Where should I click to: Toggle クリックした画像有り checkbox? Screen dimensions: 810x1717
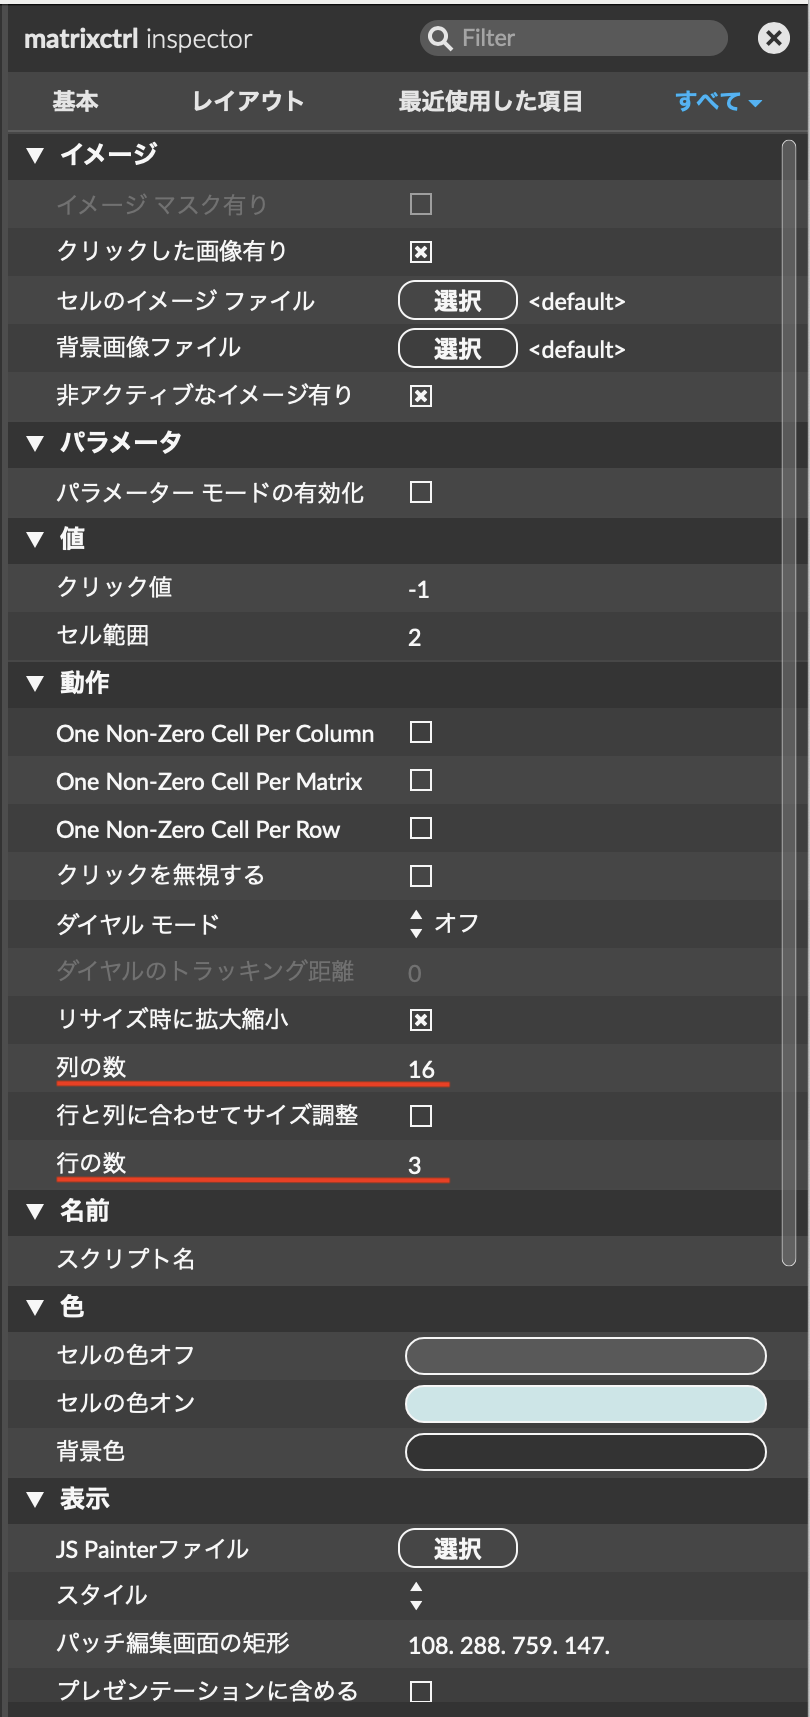pyautogui.click(x=421, y=252)
